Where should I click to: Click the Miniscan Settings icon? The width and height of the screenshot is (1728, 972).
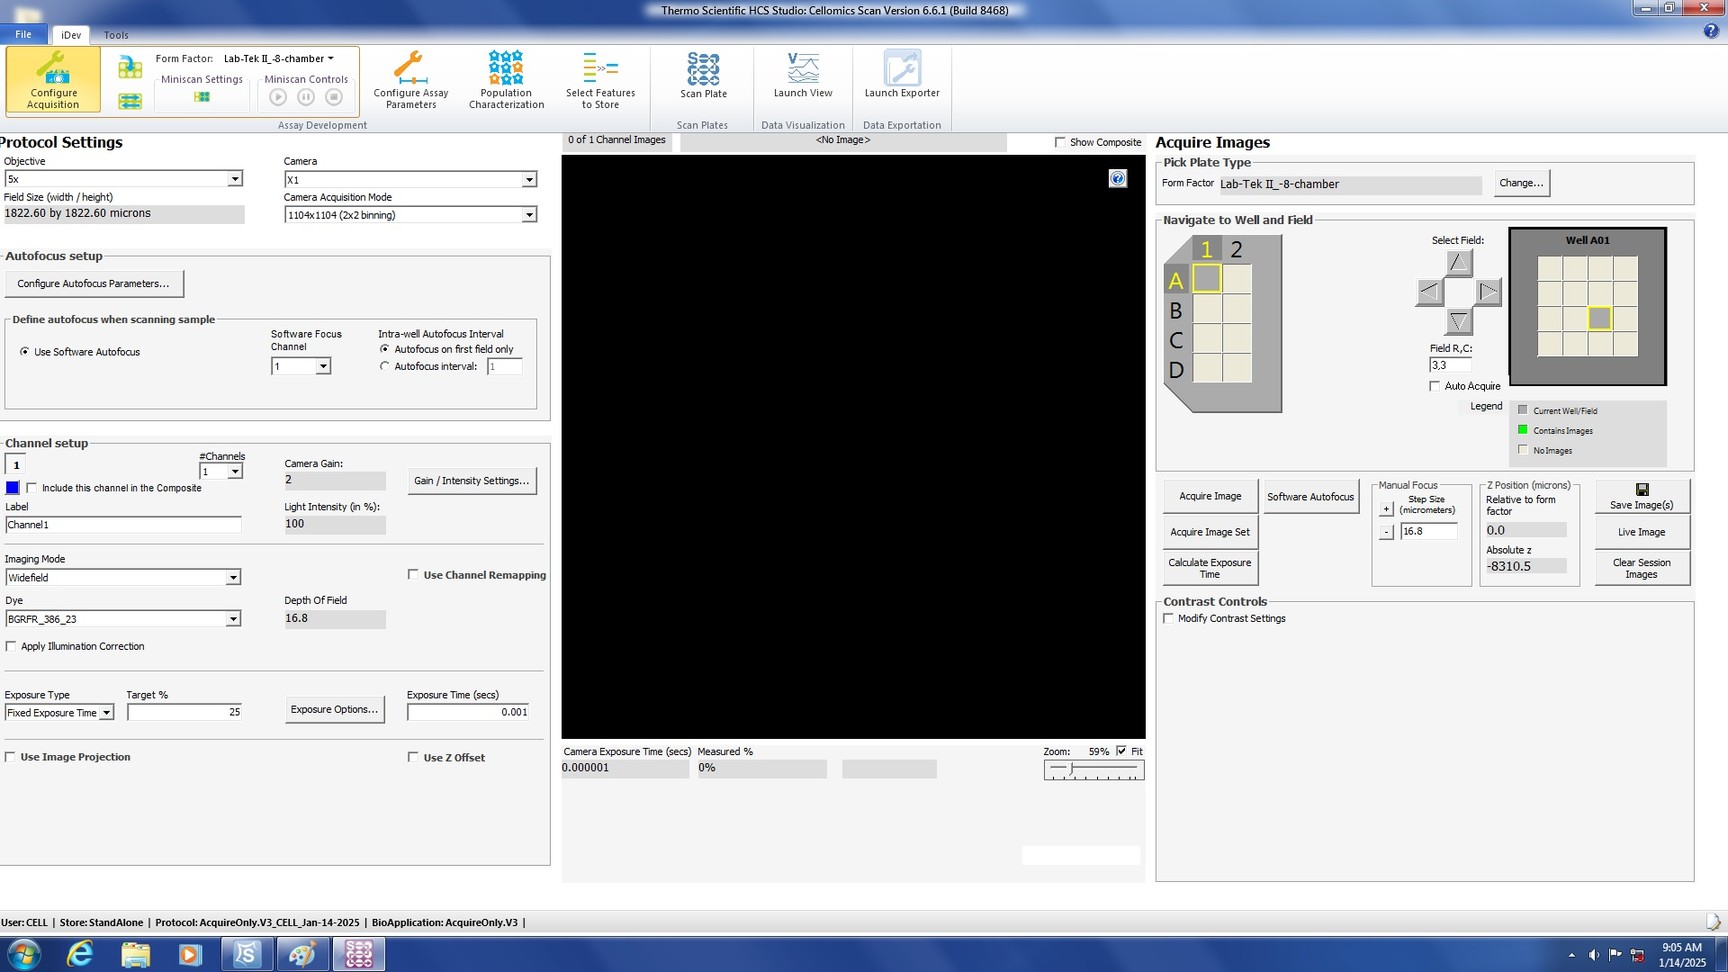click(x=202, y=97)
